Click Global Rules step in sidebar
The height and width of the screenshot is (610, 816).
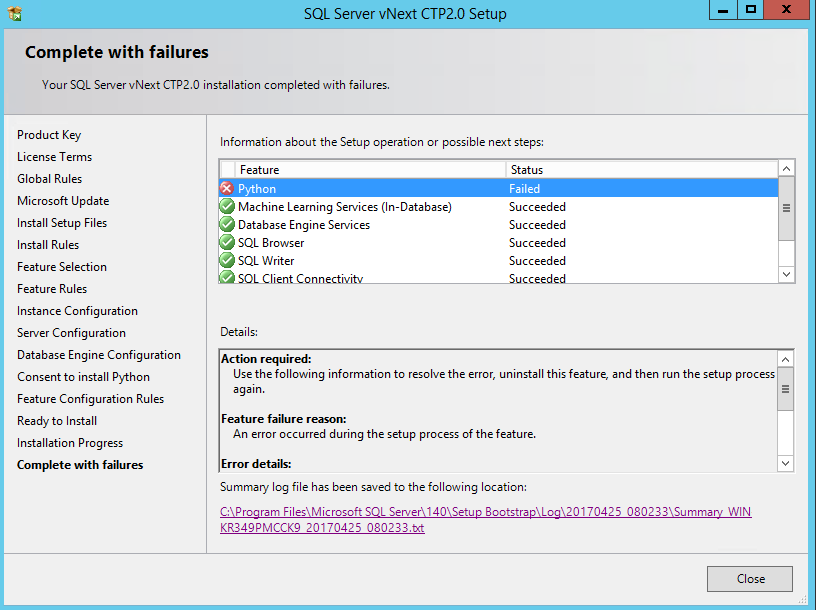(x=49, y=179)
